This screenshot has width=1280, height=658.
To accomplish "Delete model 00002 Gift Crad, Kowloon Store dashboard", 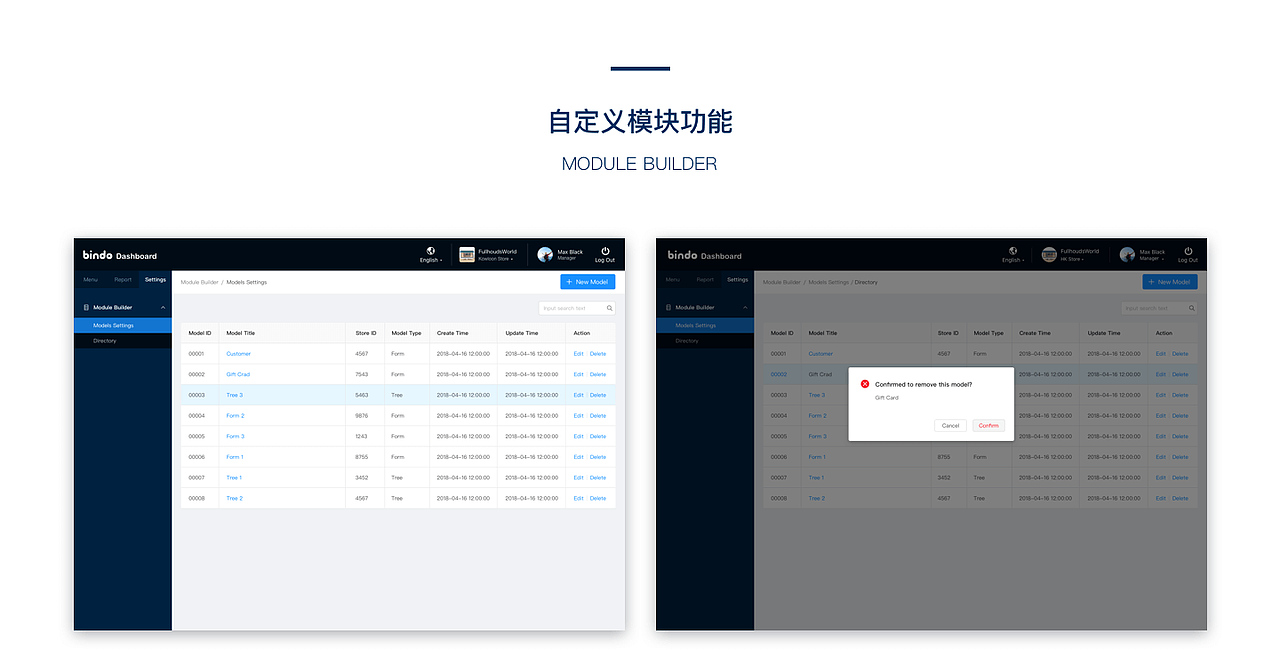I will 598,374.
